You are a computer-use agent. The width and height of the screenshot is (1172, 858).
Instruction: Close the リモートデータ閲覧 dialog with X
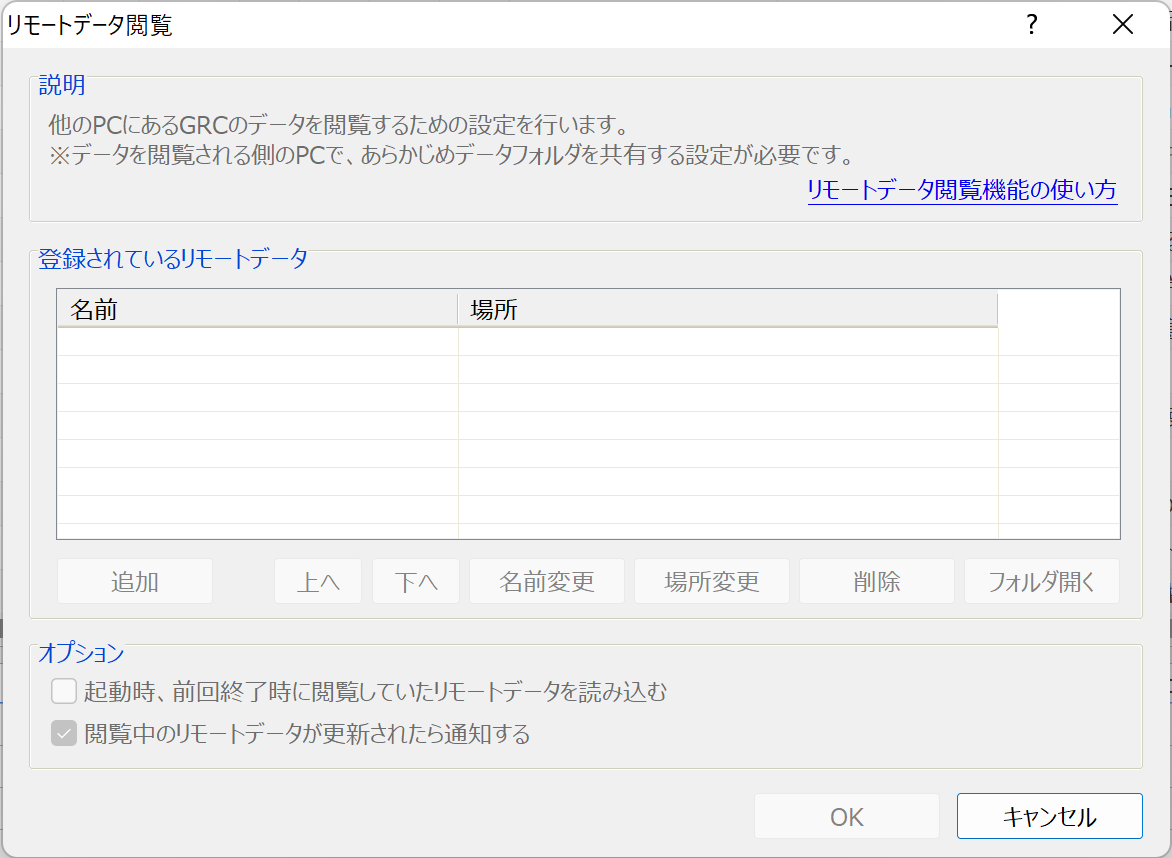point(1123,24)
